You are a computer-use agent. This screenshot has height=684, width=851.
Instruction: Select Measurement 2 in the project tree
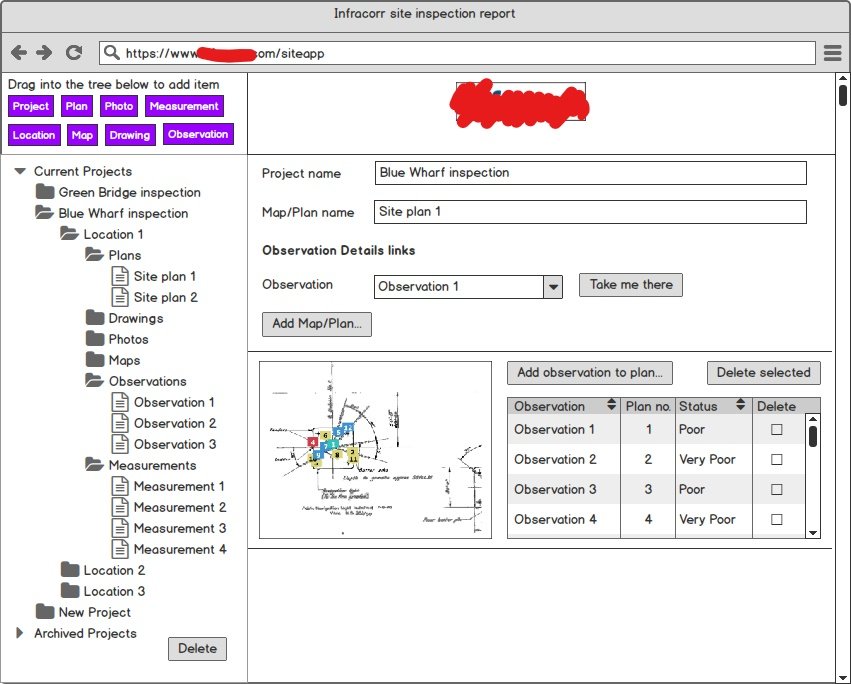tap(180, 507)
